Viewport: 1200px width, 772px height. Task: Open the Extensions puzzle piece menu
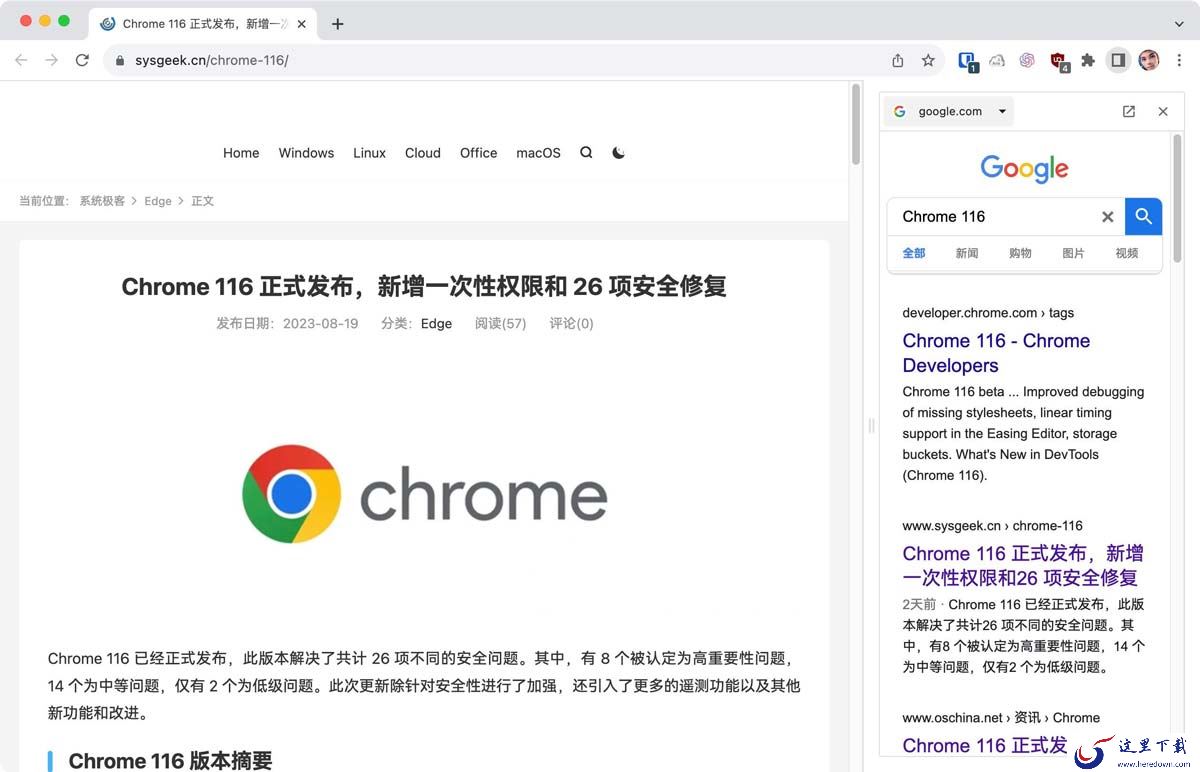1088,60
